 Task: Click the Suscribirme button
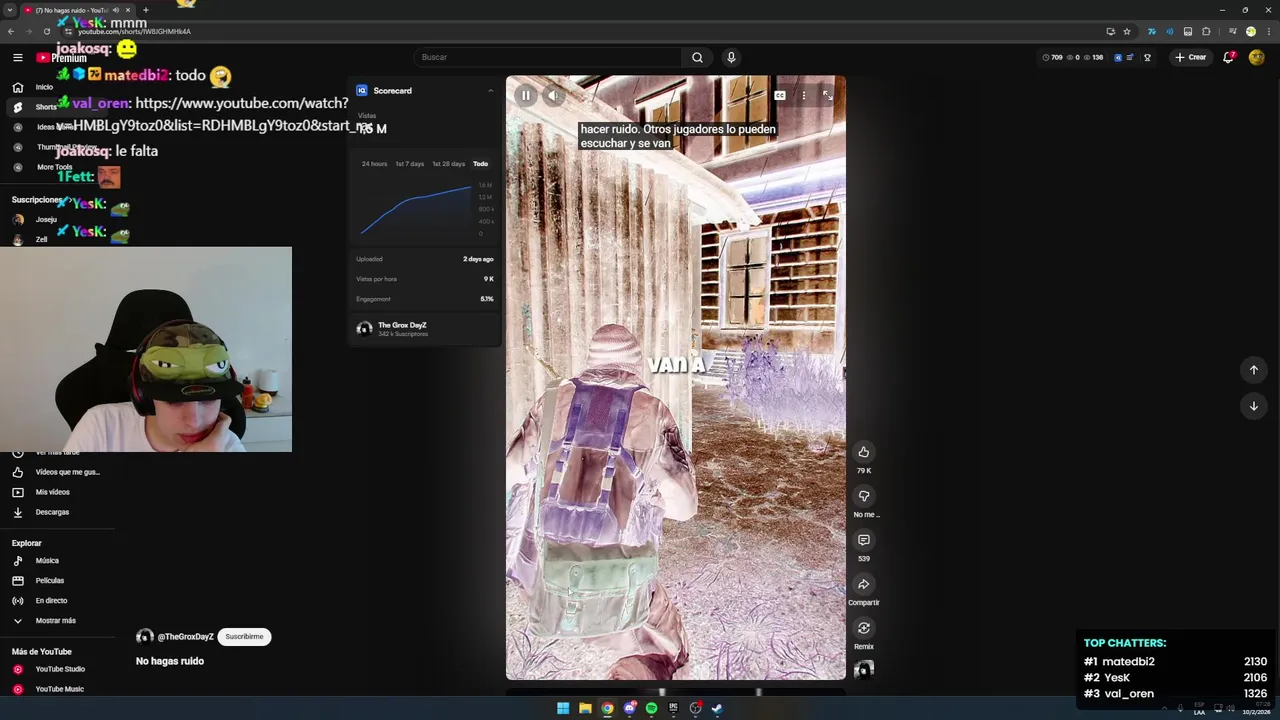click(x=244, y=637)
